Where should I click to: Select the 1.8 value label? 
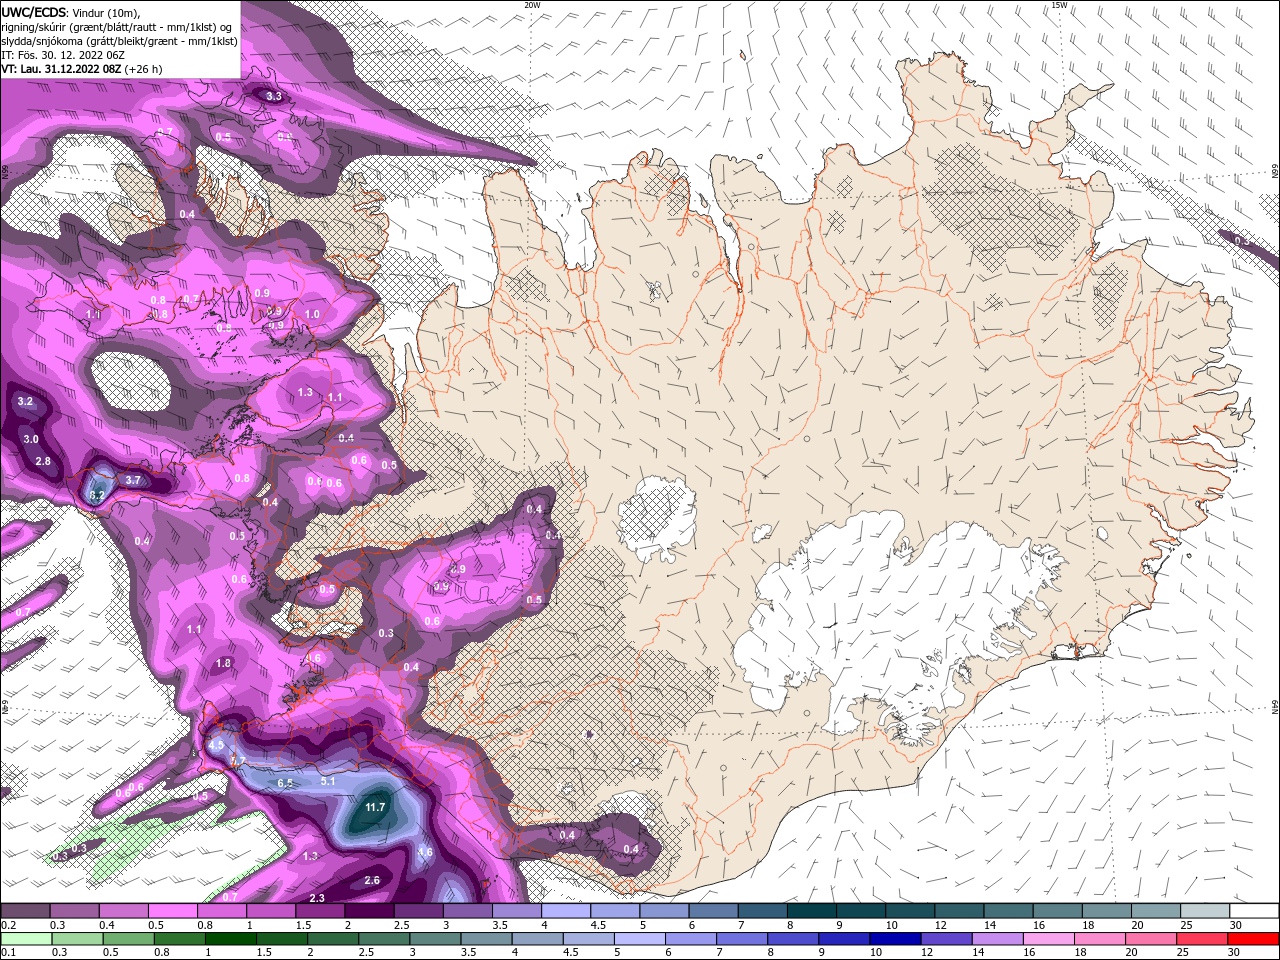tap(224, 663)
